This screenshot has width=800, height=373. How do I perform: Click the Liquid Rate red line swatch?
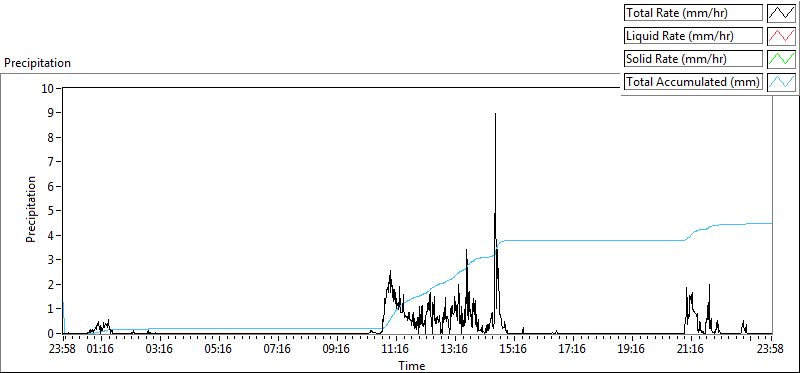pos(782,36)
